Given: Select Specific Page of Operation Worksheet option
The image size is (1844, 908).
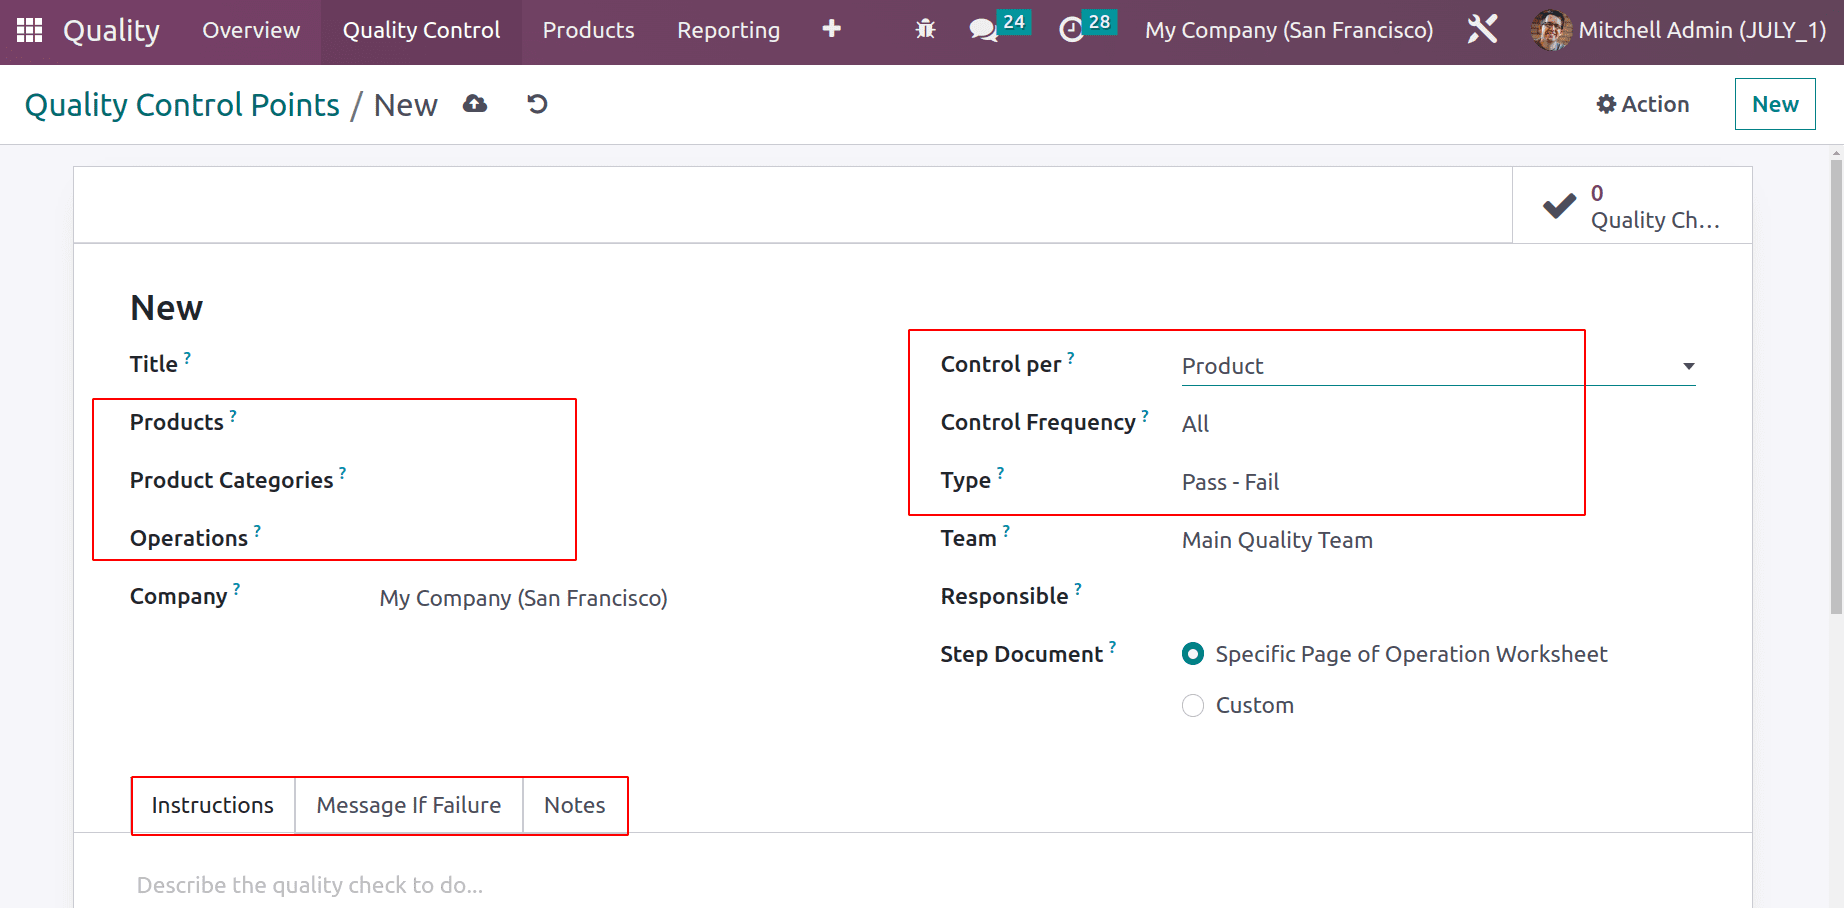Looking at the screenshot, I should 1193,654.
